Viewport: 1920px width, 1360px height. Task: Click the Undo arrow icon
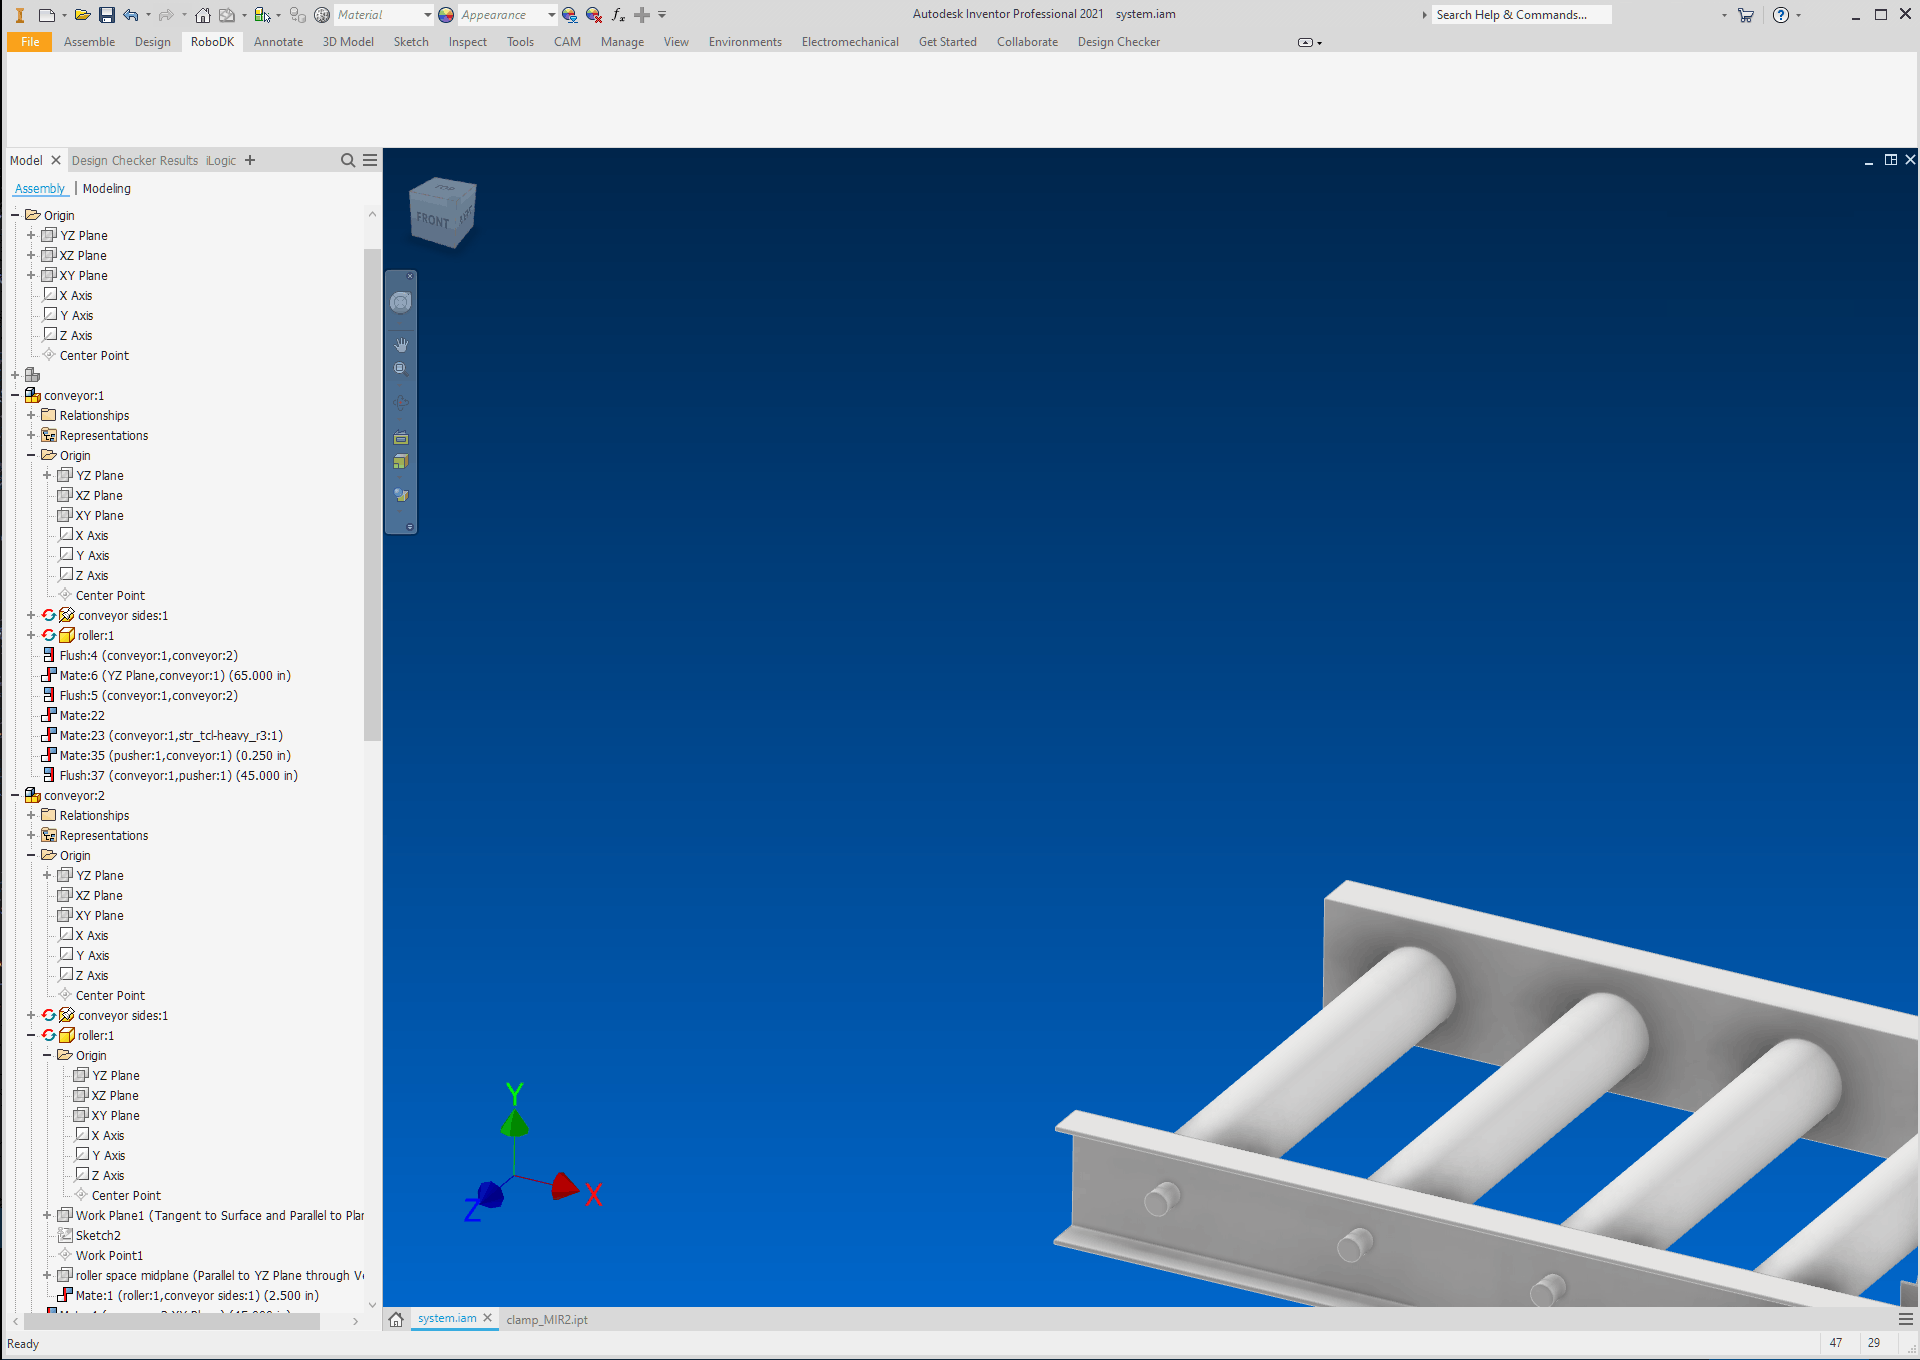click(131, 15)
